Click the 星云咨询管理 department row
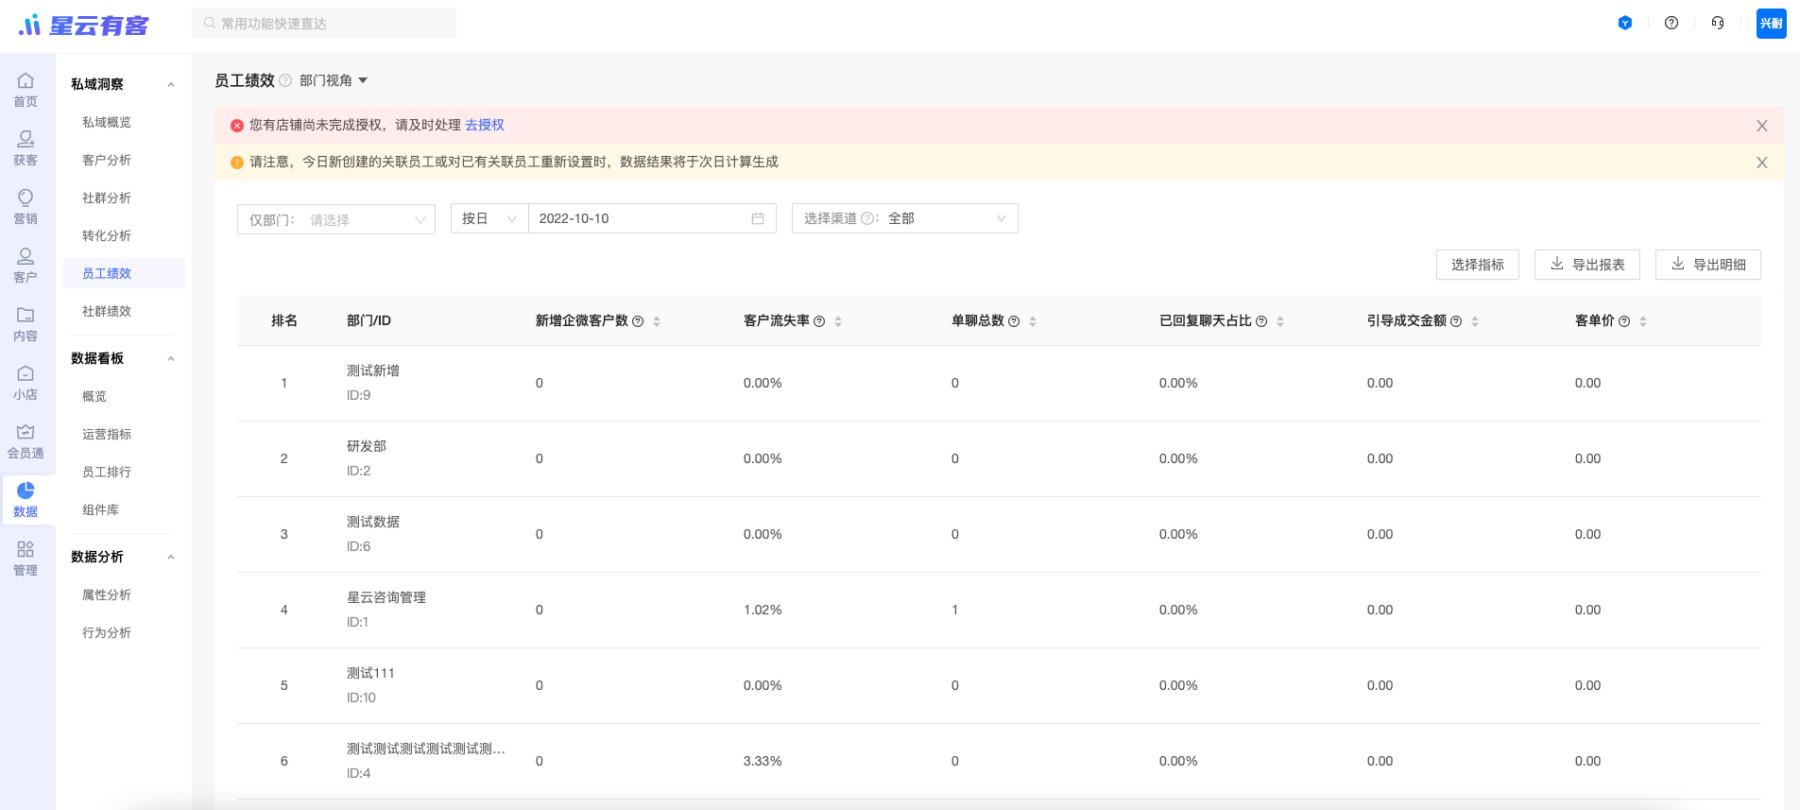 point(999,610)
